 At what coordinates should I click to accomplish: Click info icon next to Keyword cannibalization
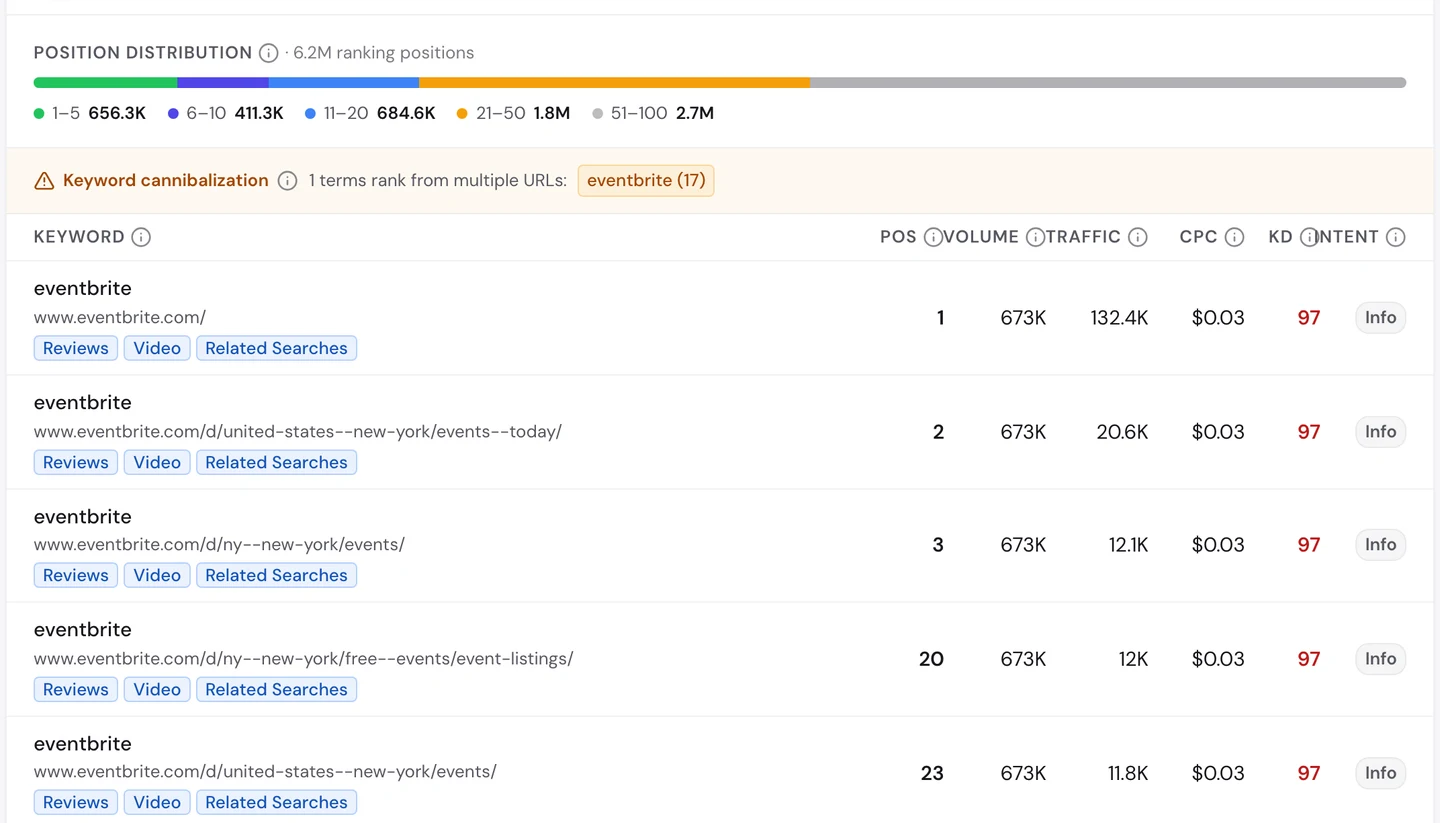[x=287, y=181]
